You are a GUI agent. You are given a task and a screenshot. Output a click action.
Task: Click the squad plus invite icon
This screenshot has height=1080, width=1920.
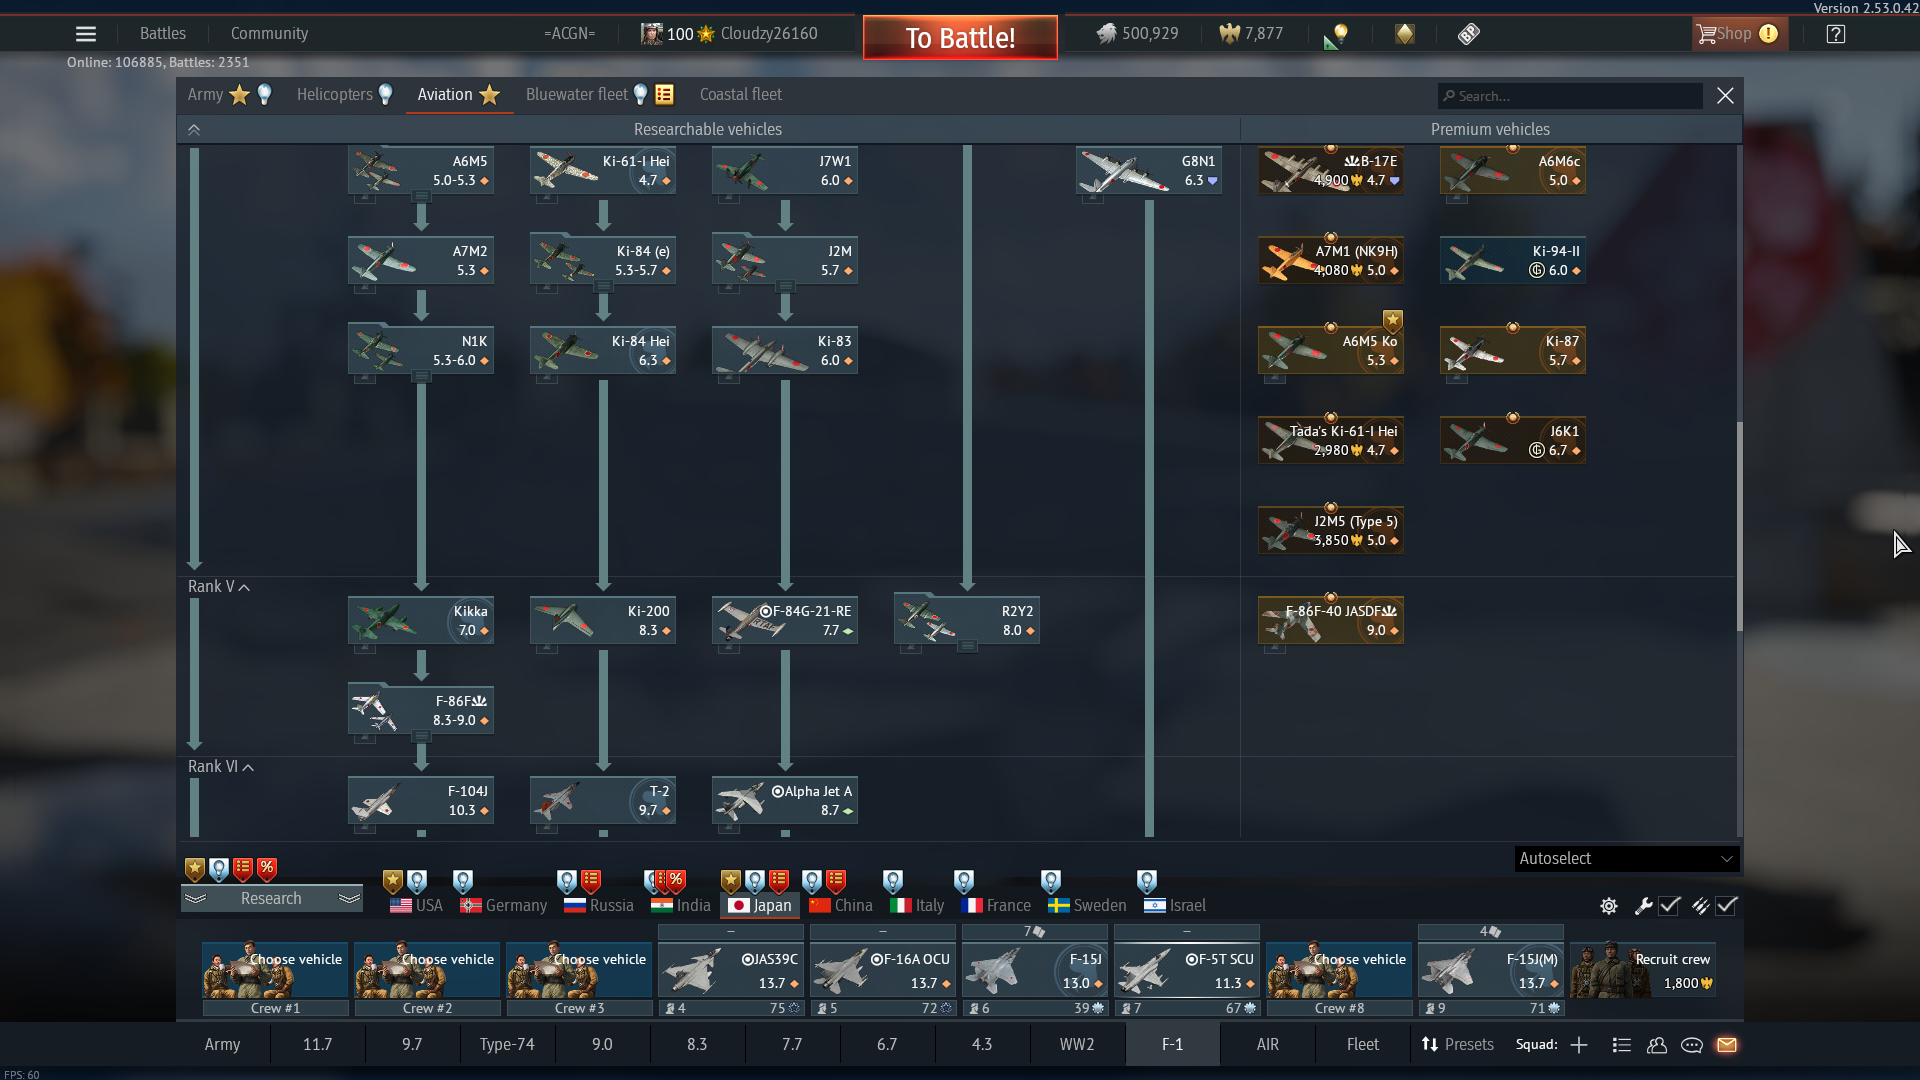tap(1579, 1045)
